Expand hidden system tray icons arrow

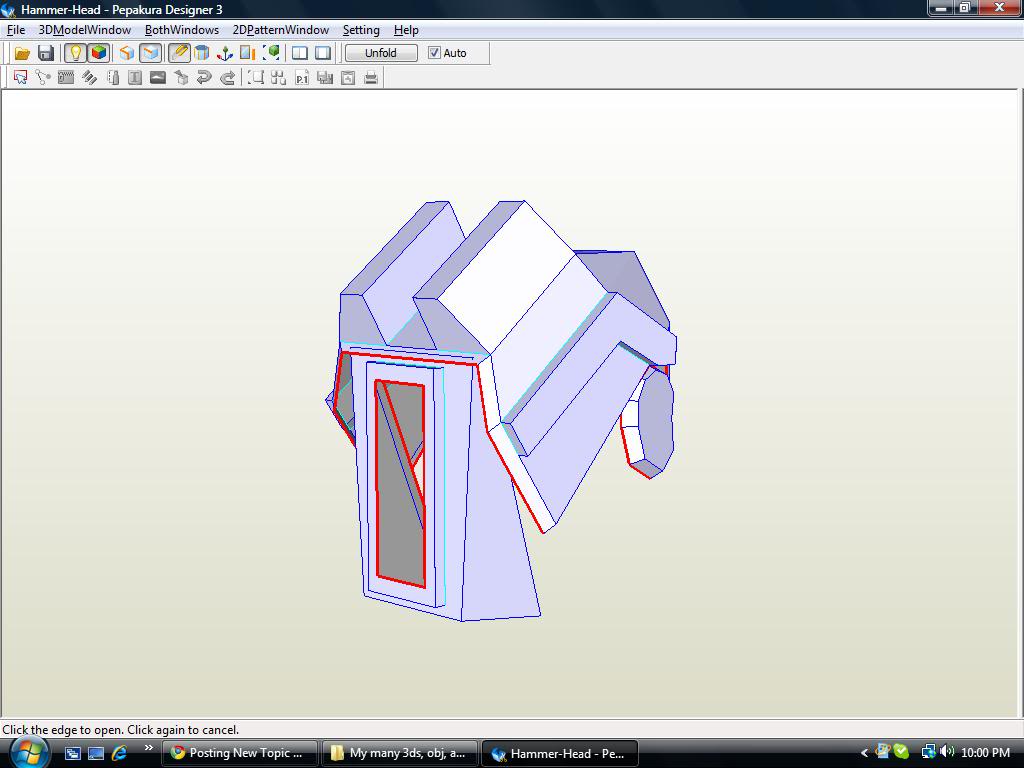(x=864, y=753)
